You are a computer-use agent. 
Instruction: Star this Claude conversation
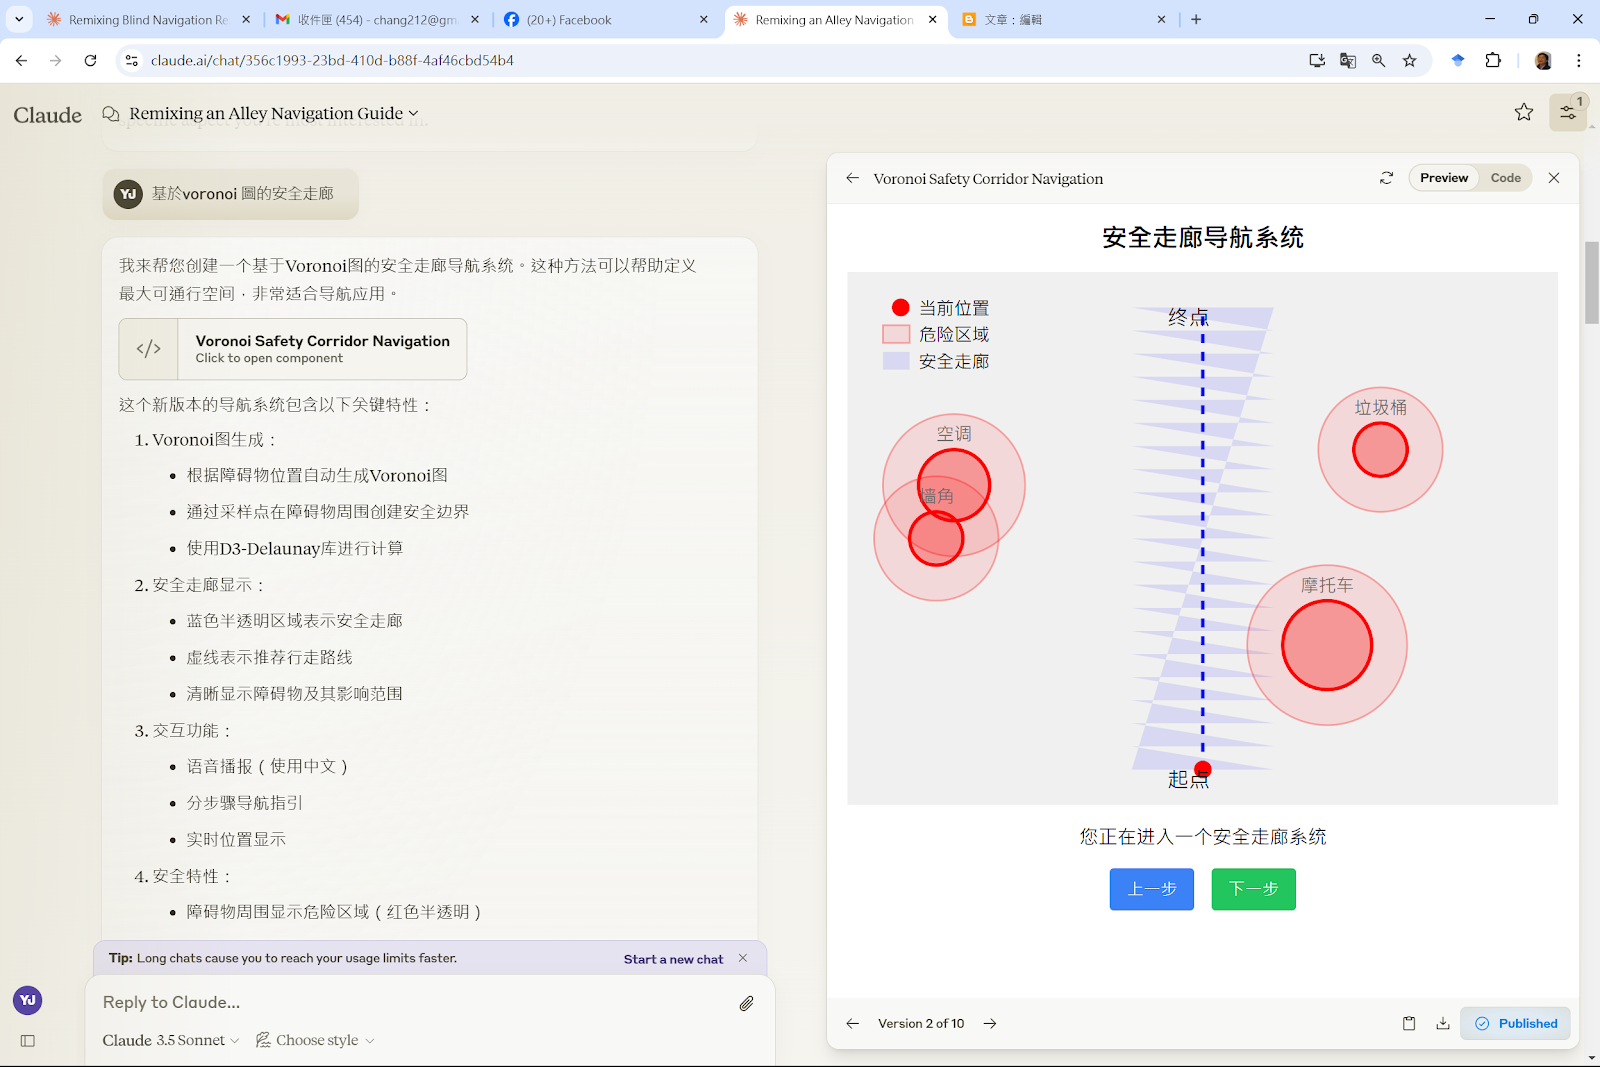(x=1524, y=112)
